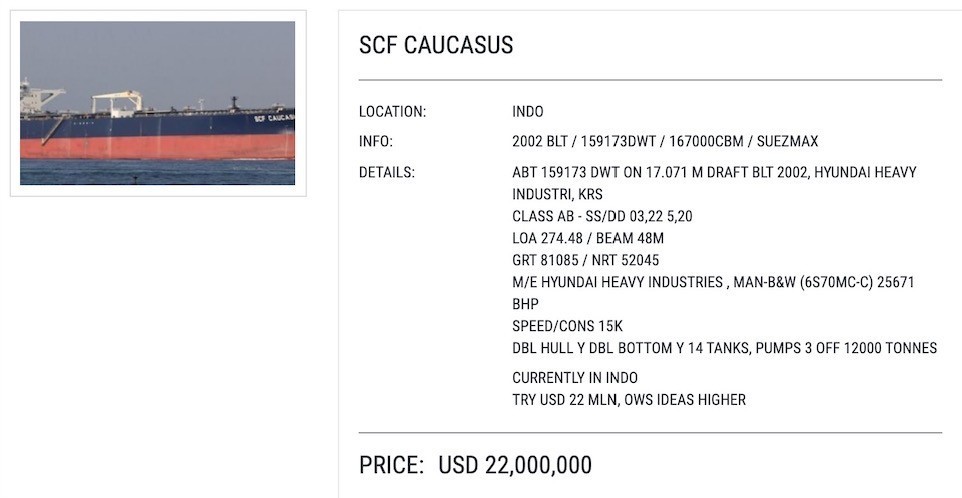The image size is (962, 498).
Task: Click the ABT 159173 DWT draft line
Action: 714,172
